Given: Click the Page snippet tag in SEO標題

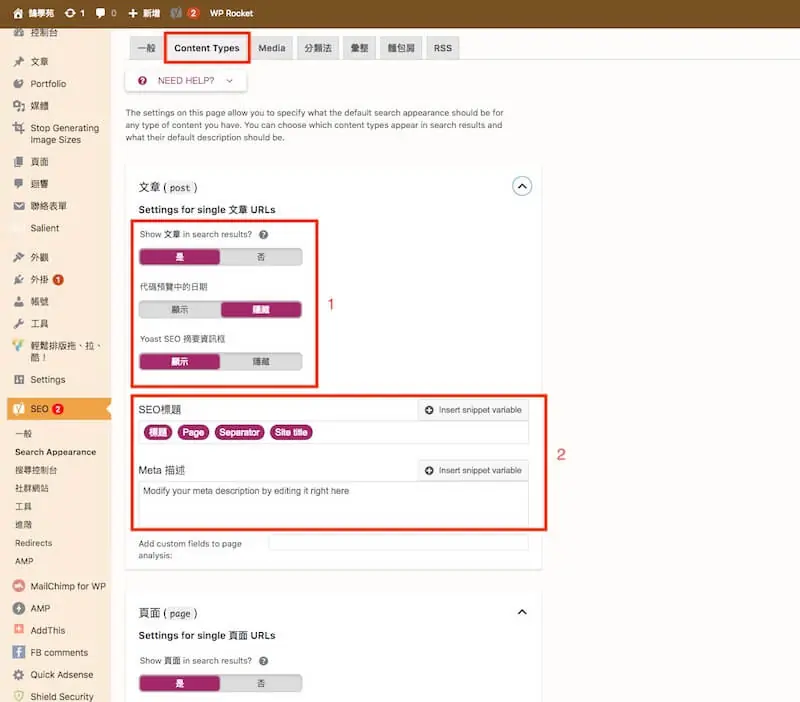Looking at the screenshot, I should pos(193,432).
